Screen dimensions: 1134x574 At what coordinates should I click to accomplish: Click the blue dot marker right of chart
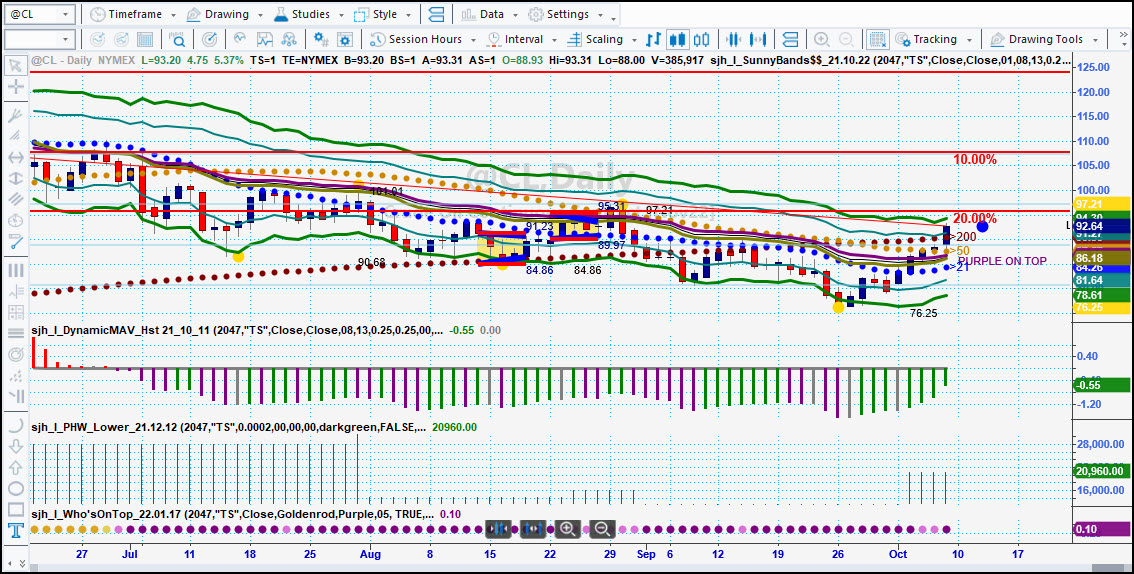[x=982, y=226]
